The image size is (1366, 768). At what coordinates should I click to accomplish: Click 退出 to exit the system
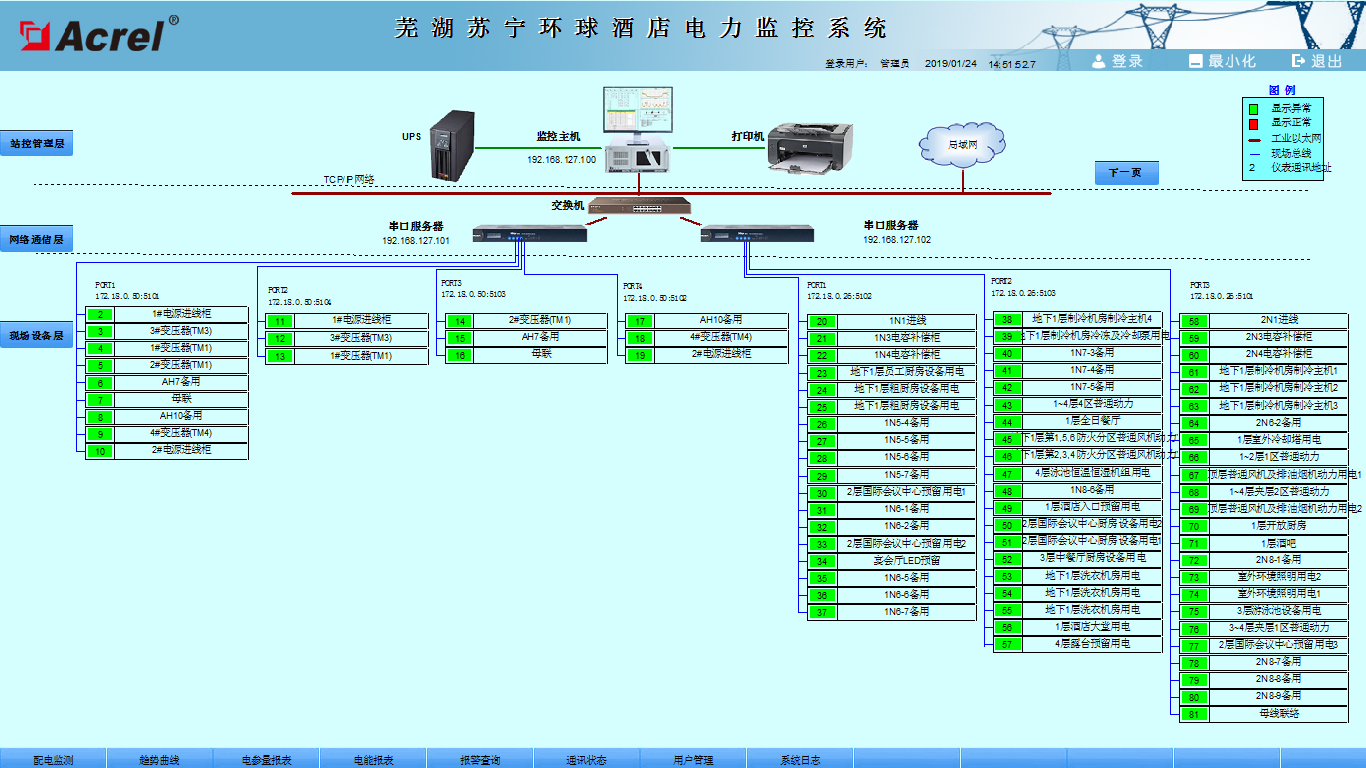pyautogui.click(x=1317, y=61)
